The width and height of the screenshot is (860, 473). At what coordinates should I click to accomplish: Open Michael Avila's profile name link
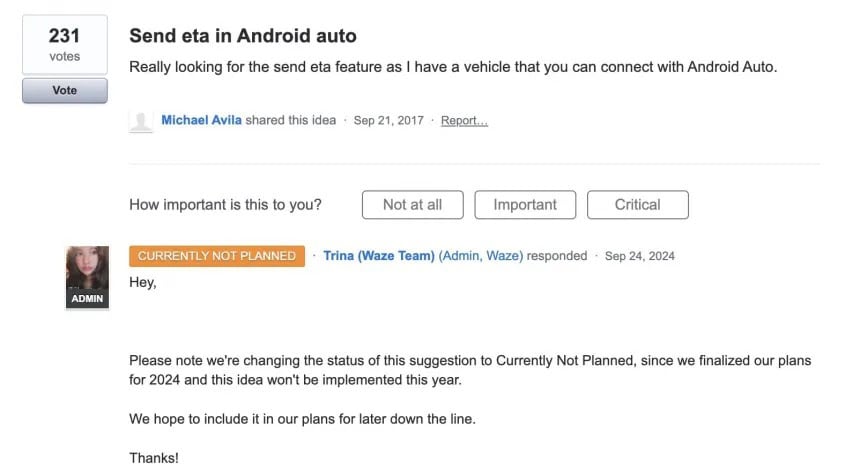[x=201, y=121]
